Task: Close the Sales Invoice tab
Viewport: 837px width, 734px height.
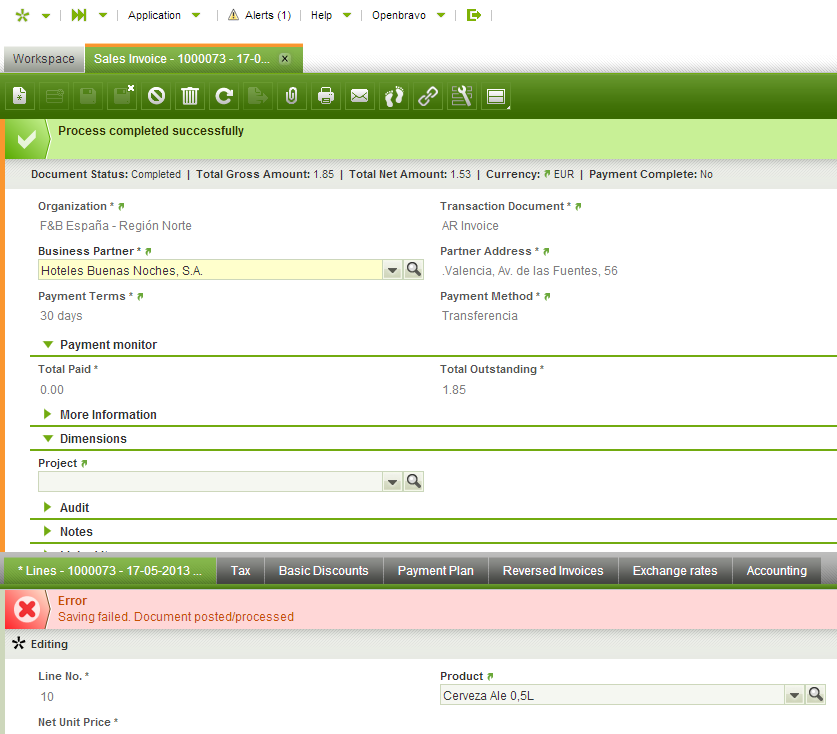Action: point(285,58)
